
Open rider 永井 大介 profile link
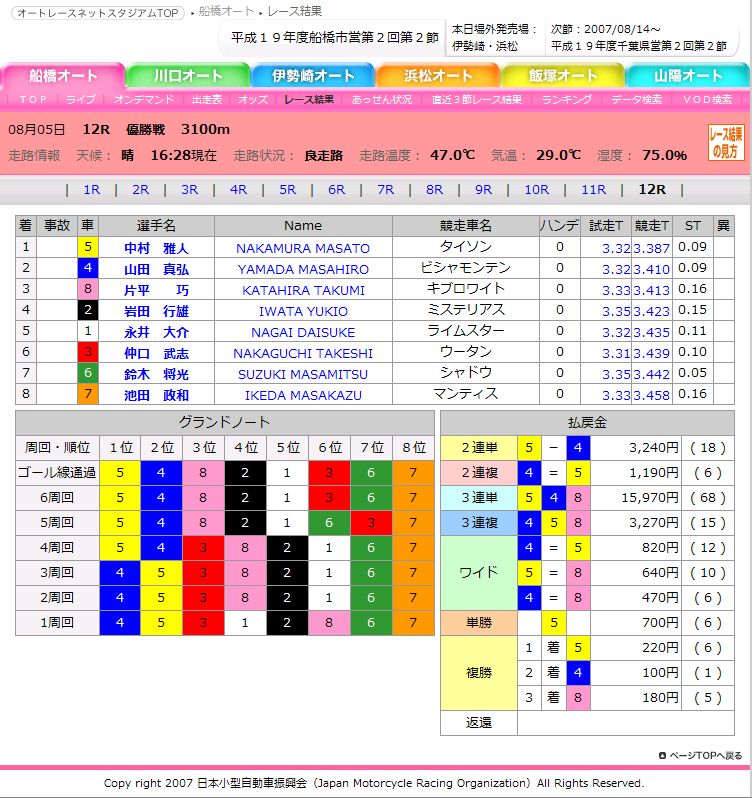pyautogui.click(x=156, y=332)
